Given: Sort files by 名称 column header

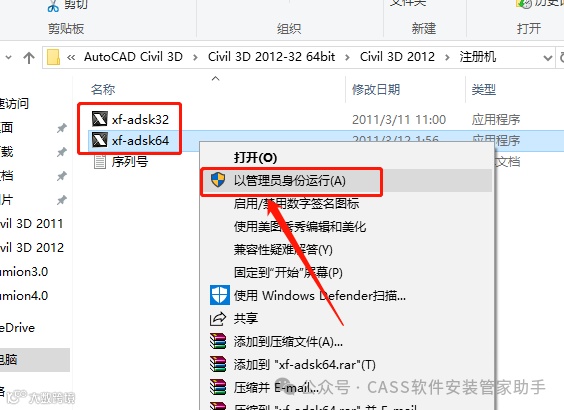Looking at the screenshot, I should 103,89.
